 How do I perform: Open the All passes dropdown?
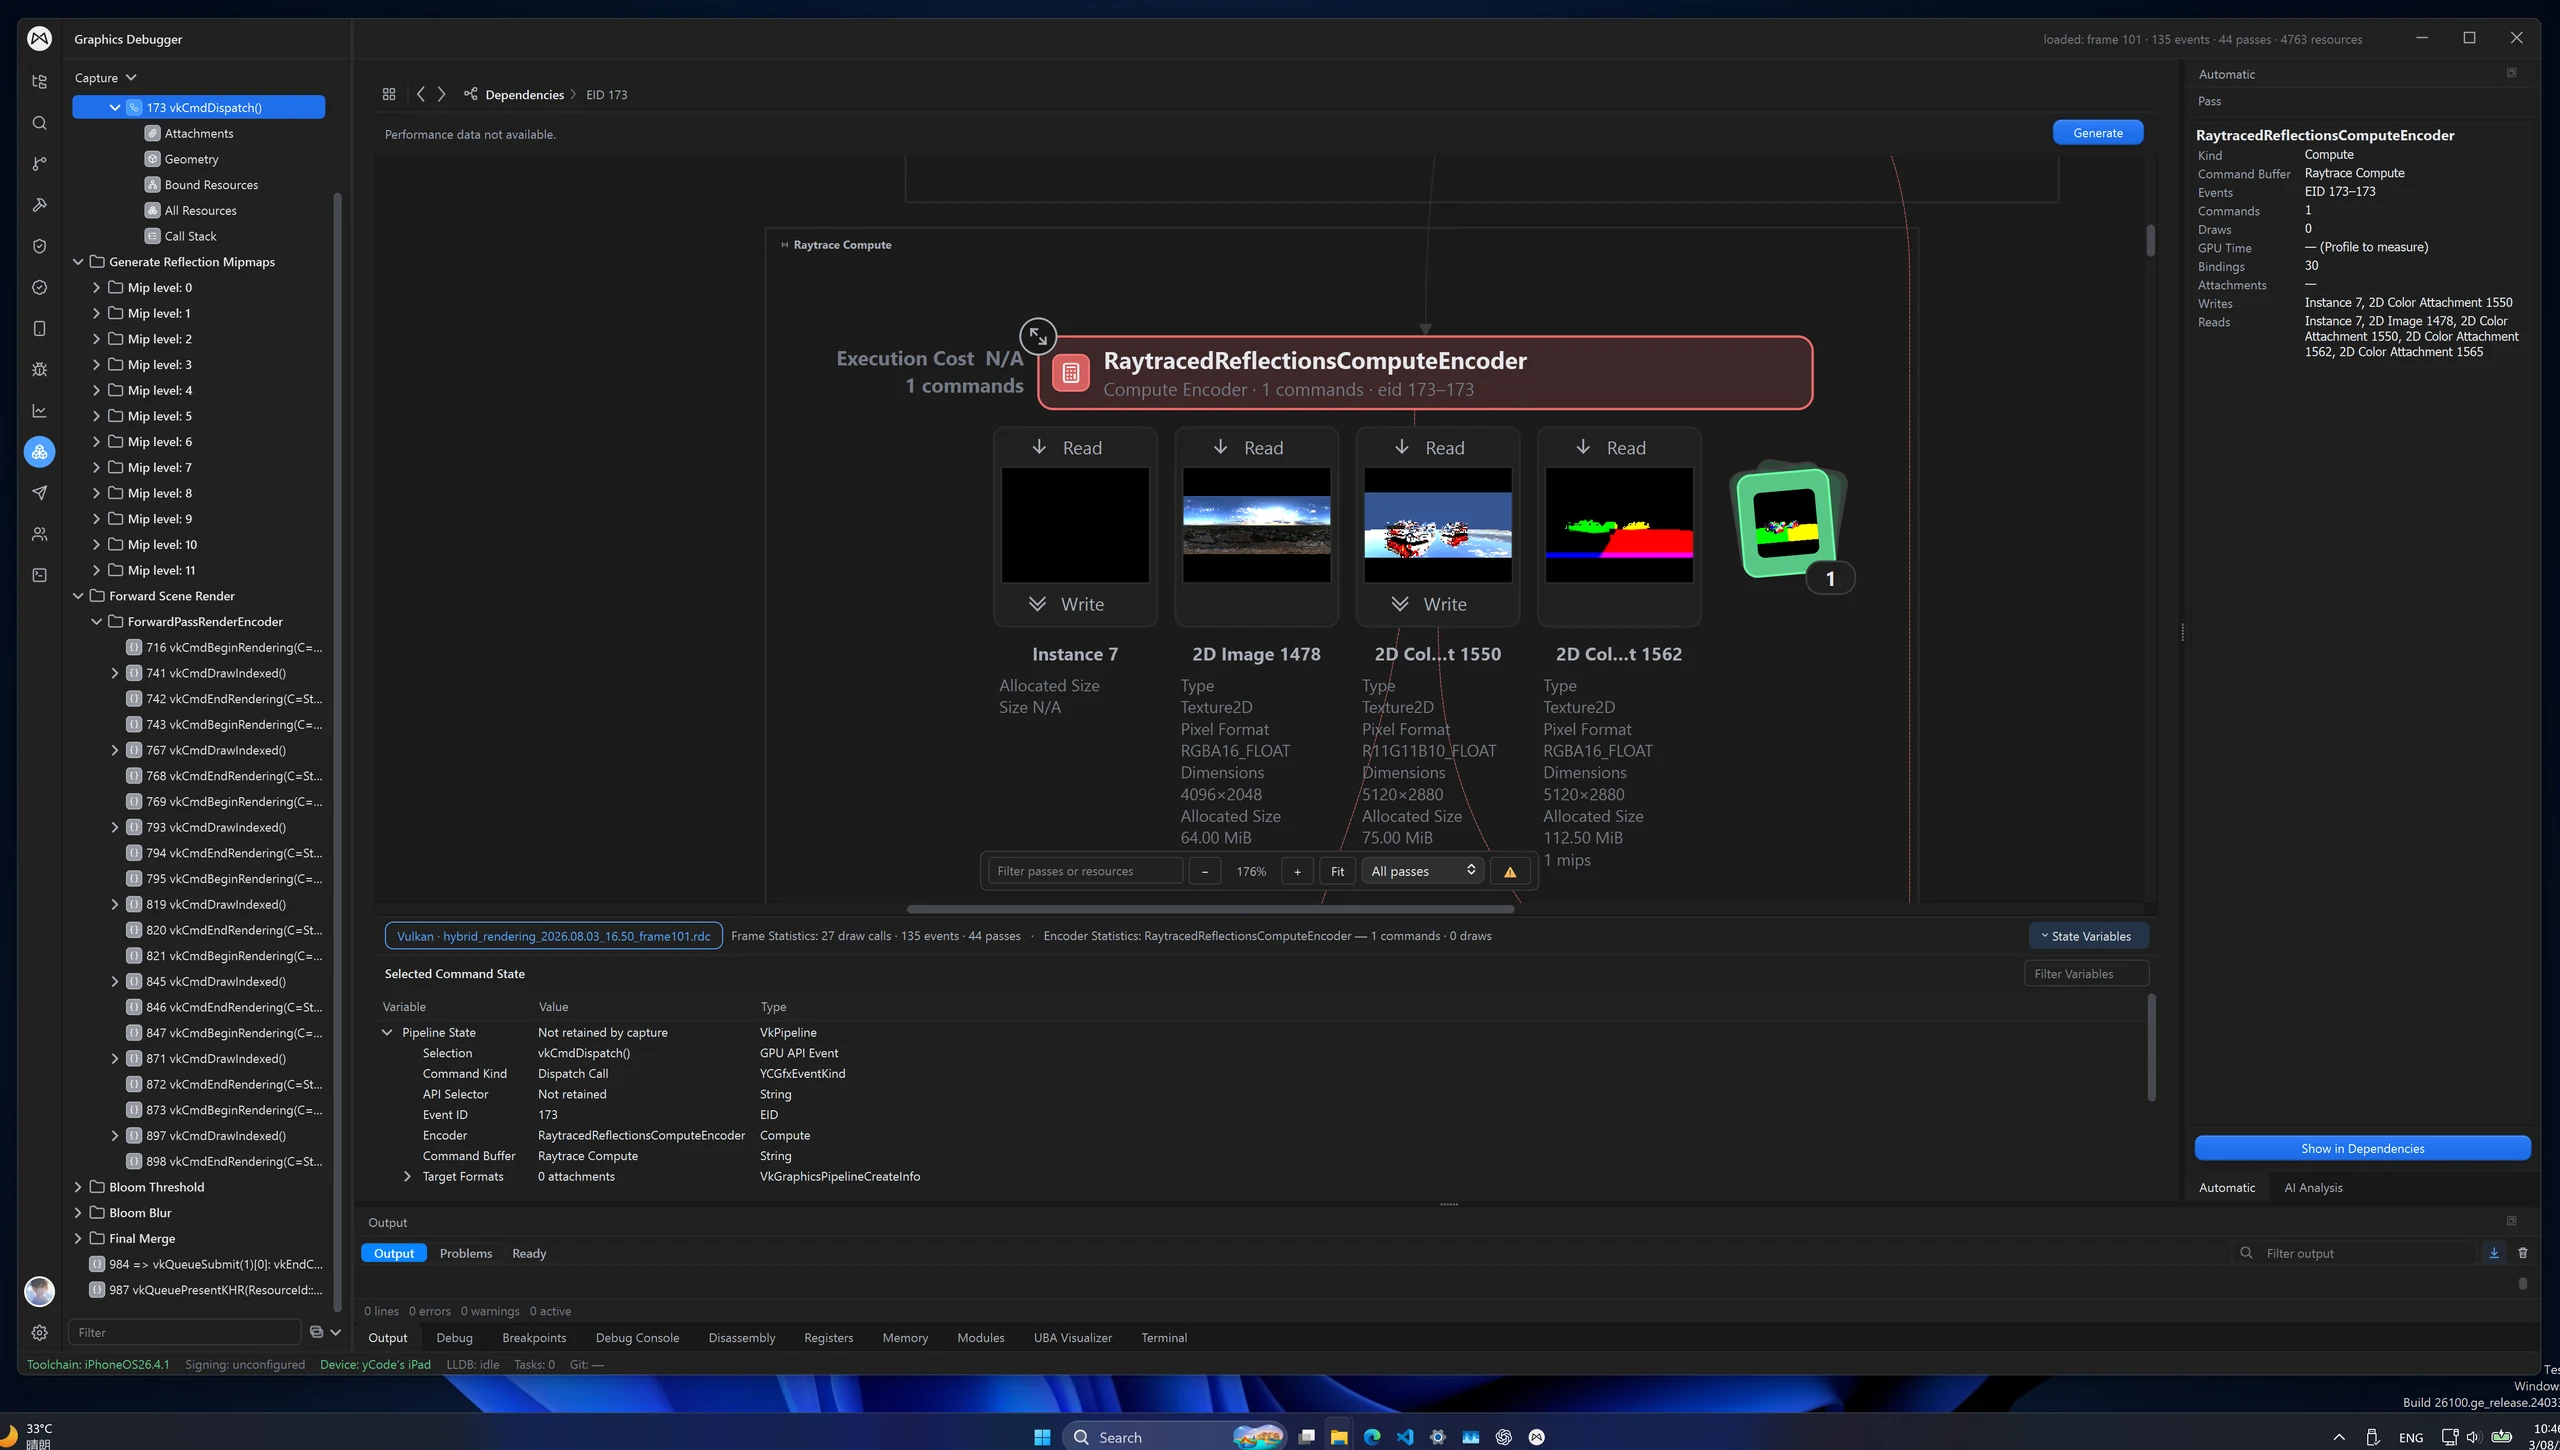[1423, 872]
